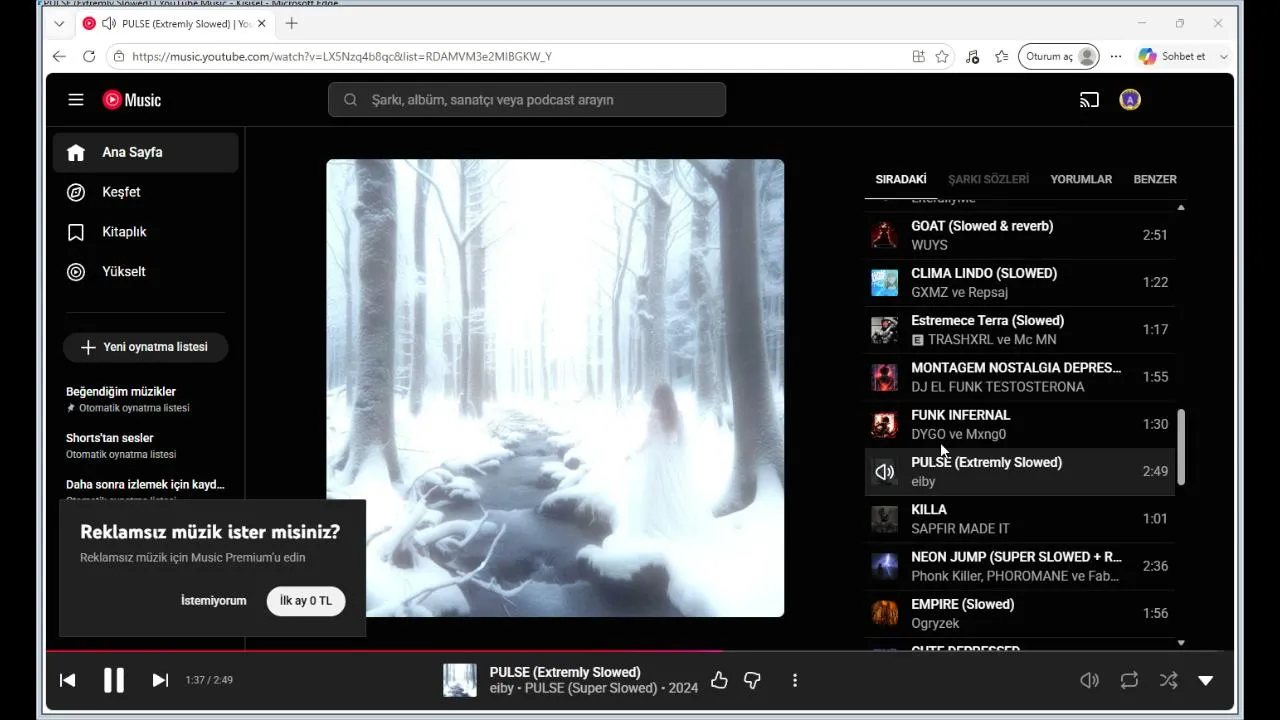This screenshot has width=1280, height=720.
Task: Click the NEON JUMP track thumbnail
Action: pyautogui.click(x=884, y=566)
